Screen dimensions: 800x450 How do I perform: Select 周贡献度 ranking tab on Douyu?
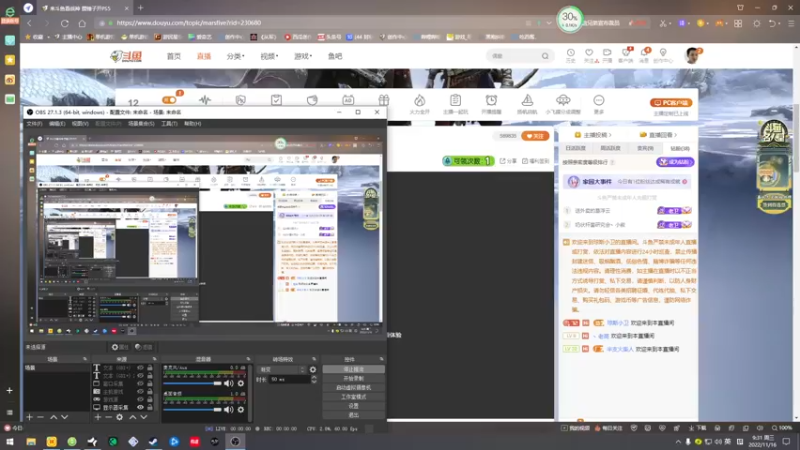pos(610,148)
